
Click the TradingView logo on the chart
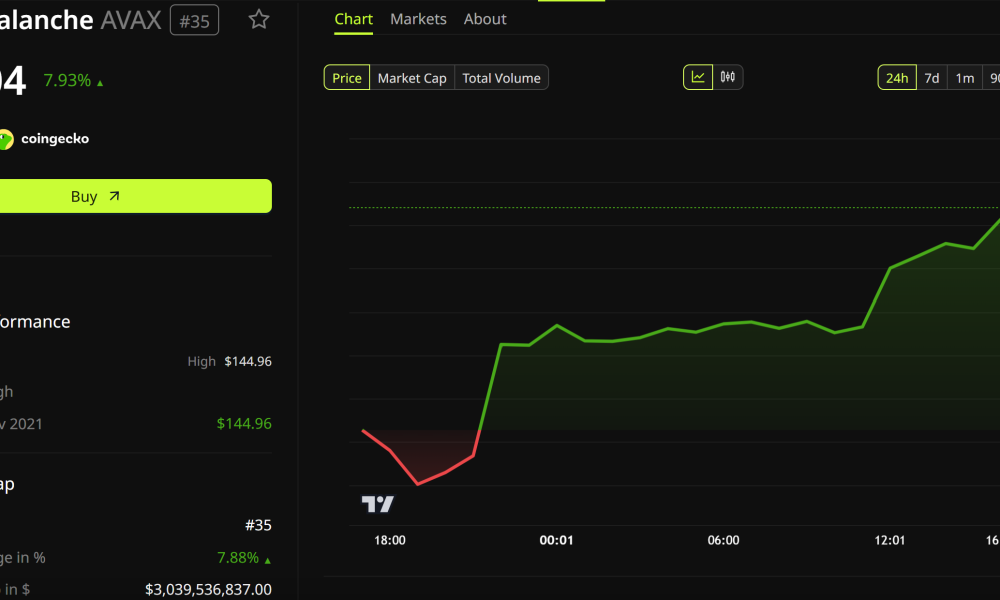coord(378,504)
